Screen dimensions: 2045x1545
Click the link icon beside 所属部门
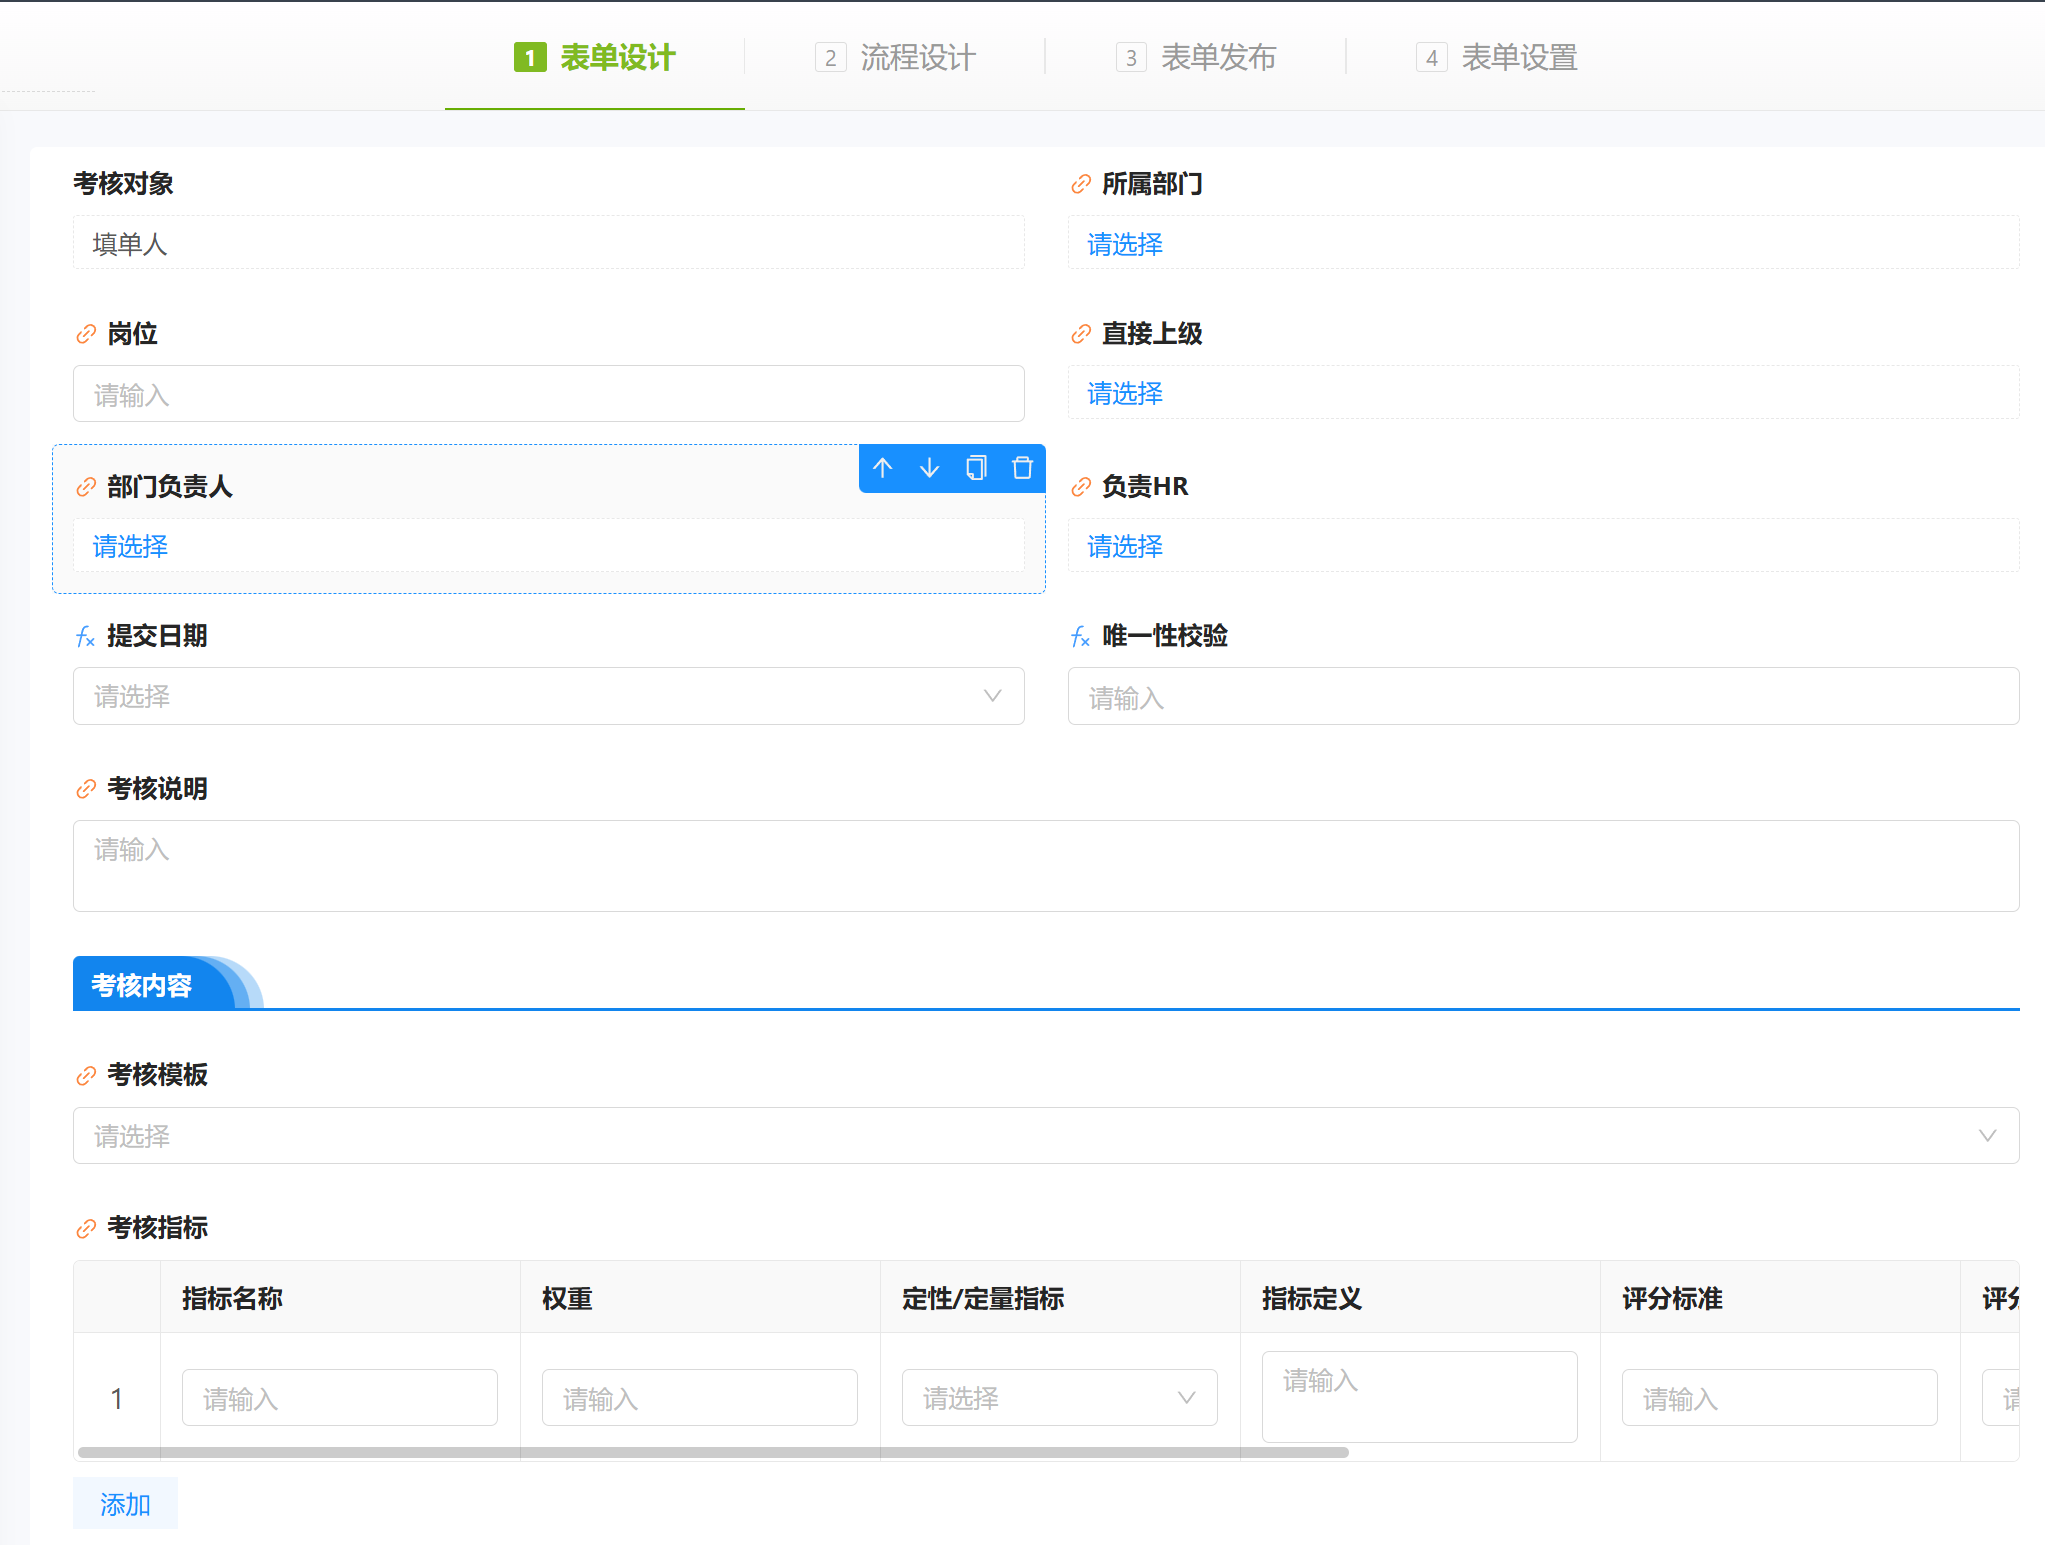(x=1081, y=184)
